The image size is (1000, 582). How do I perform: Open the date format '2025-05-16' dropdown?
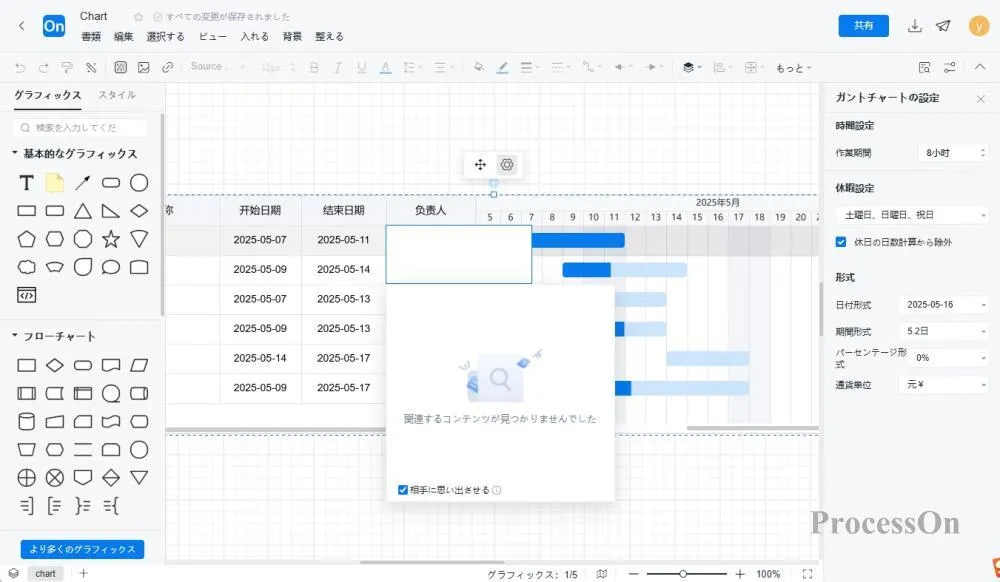tap(944, 305)
